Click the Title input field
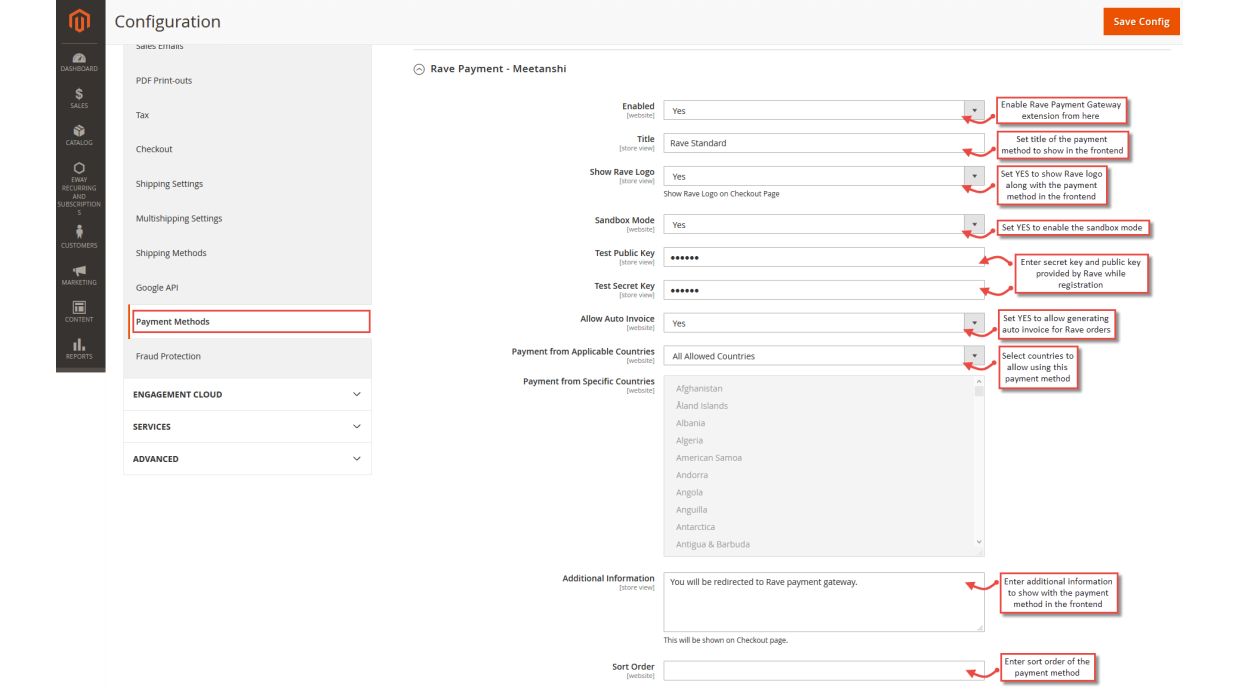Image resolution: width=1239 pixels, height=690 pixels. click(824, 143)
